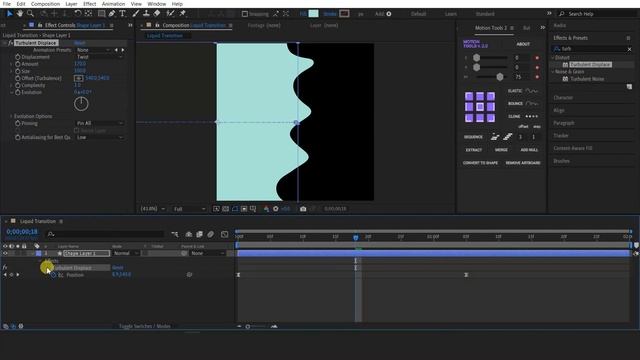This screenshot has width=640, height=360.
Task: Click the EXTRACT button
Action: (473, 150)
